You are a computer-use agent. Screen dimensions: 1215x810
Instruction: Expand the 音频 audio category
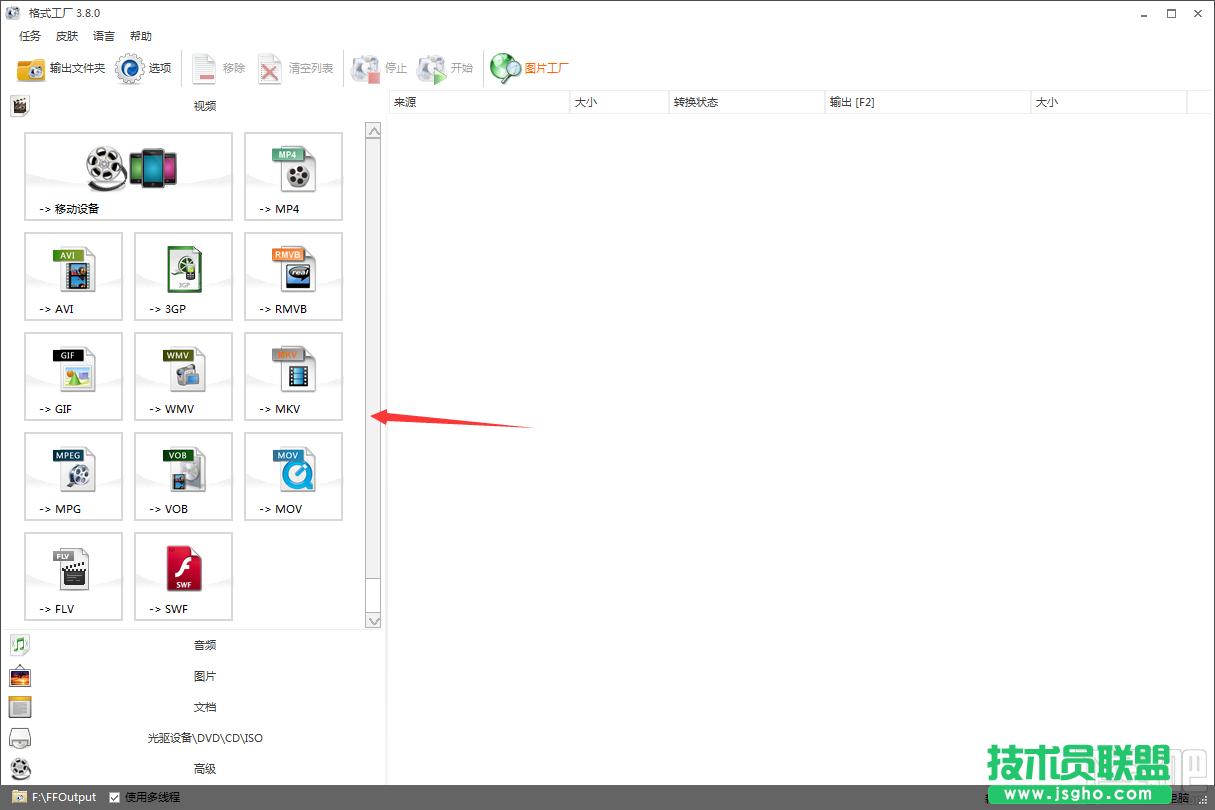coord(204,645)
